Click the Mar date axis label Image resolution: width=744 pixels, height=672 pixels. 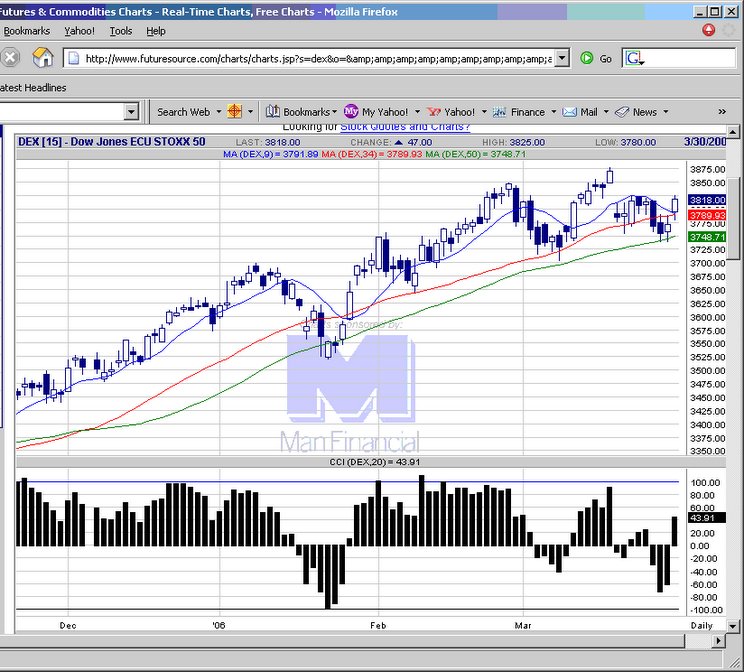coord(523,625)
